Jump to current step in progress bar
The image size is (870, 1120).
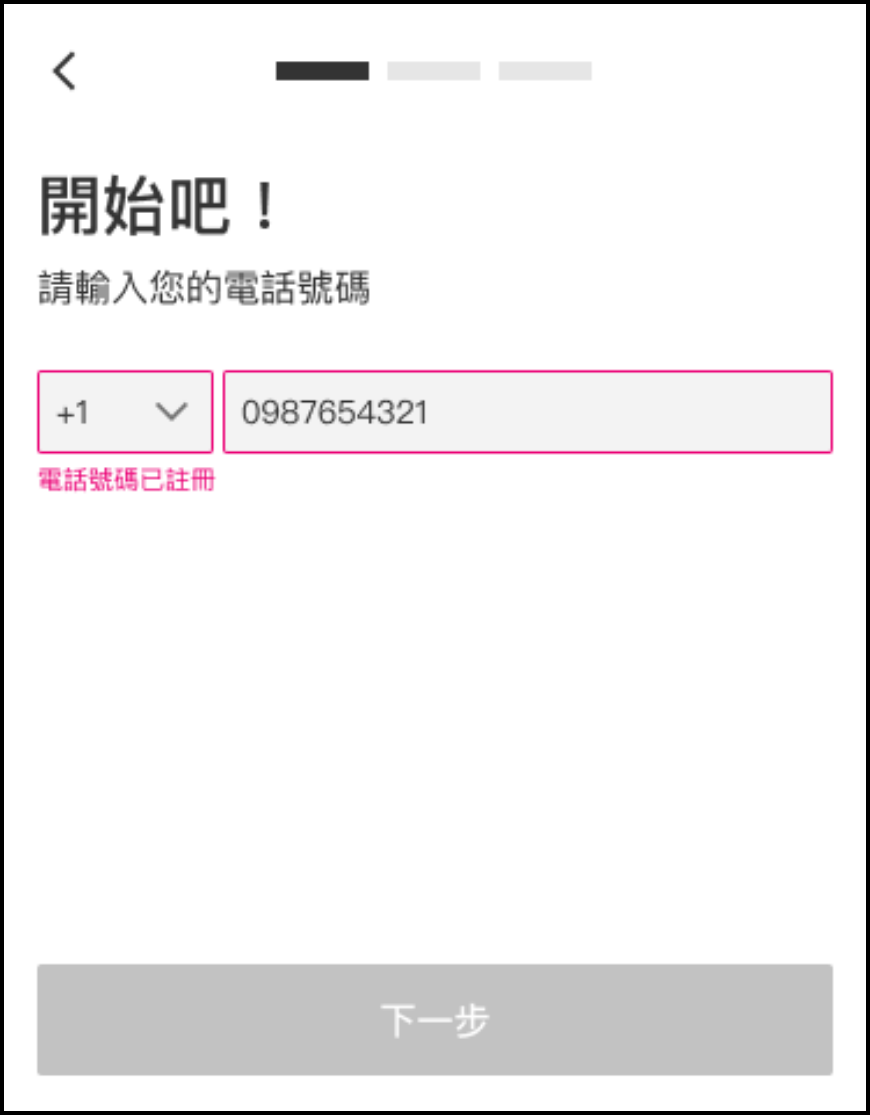322,71
